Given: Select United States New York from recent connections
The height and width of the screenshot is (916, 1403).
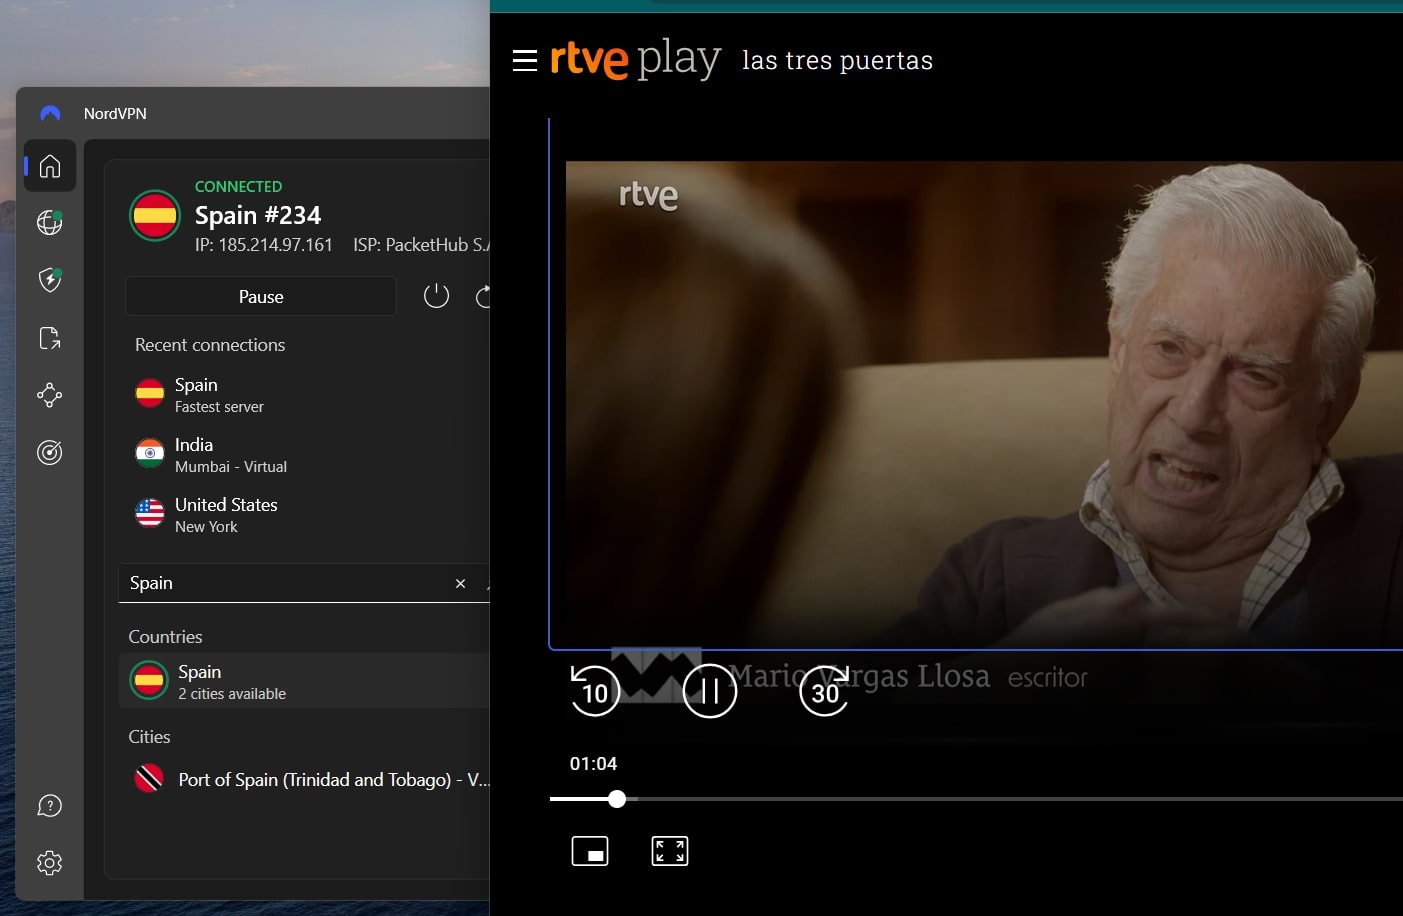Looking at the screenshot, I should (x=224, y=514).
